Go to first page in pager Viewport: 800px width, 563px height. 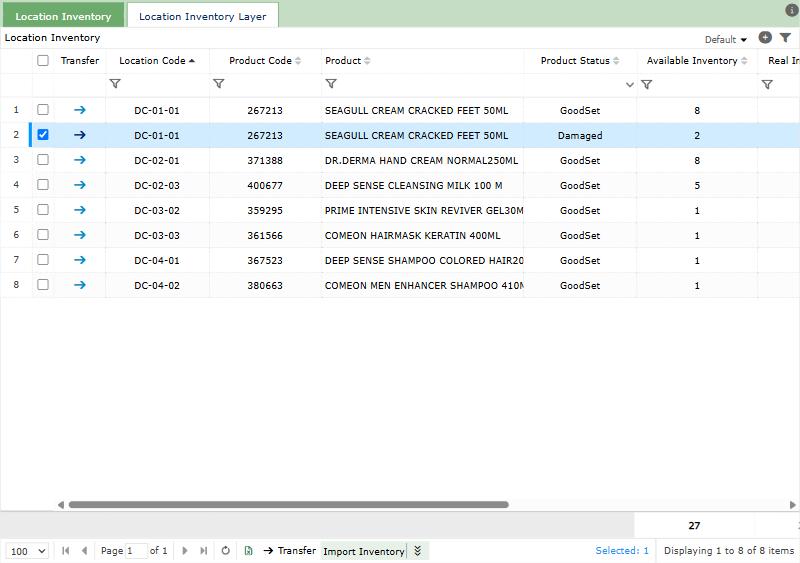[x=65, y=551]
